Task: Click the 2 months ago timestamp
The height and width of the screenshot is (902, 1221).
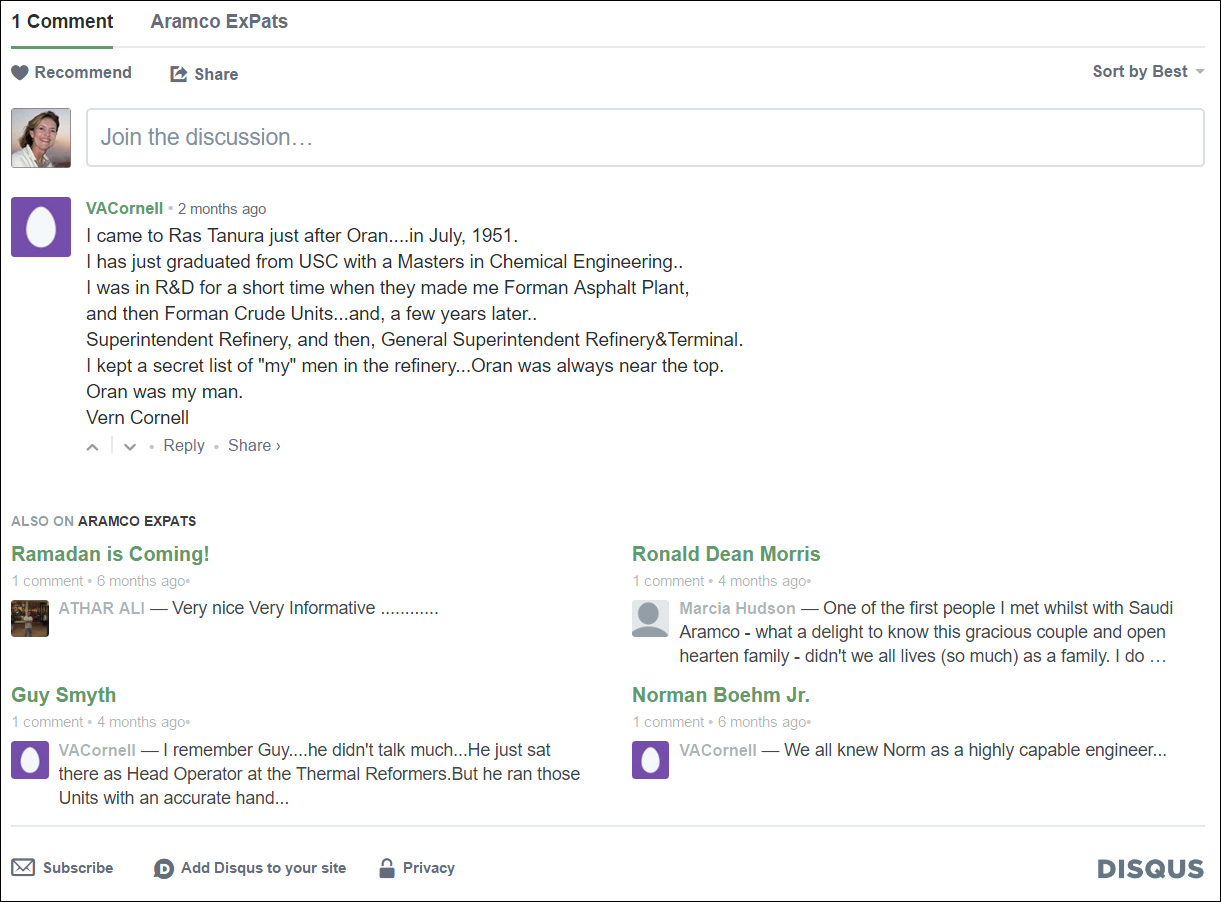Action: (x=222, y=209)
